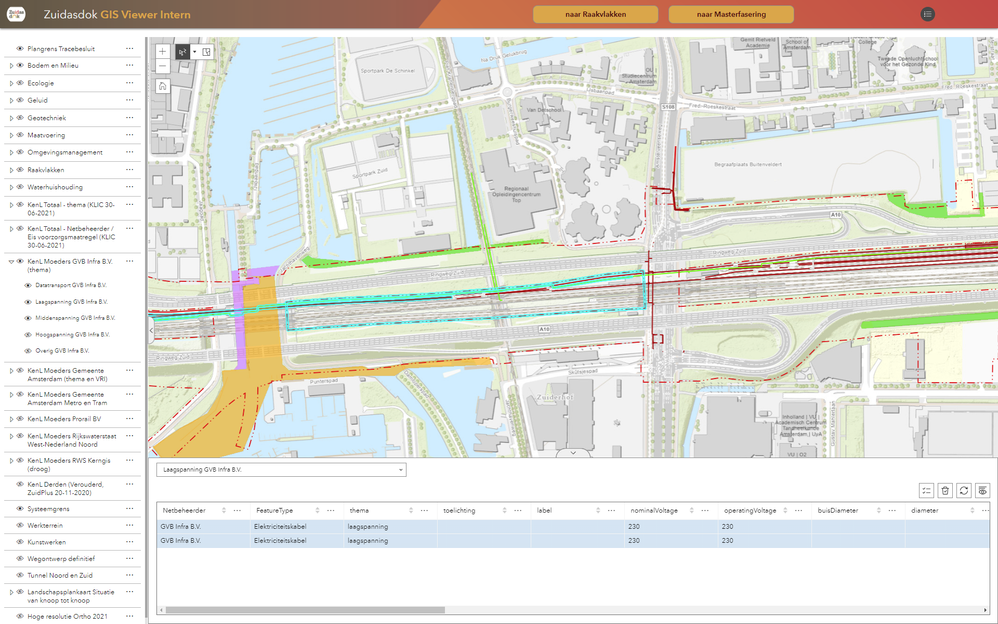Select second Elektriciteitskabel table row
The width and height of the screenshot is (998, 624).
click(x=571, y=541)
